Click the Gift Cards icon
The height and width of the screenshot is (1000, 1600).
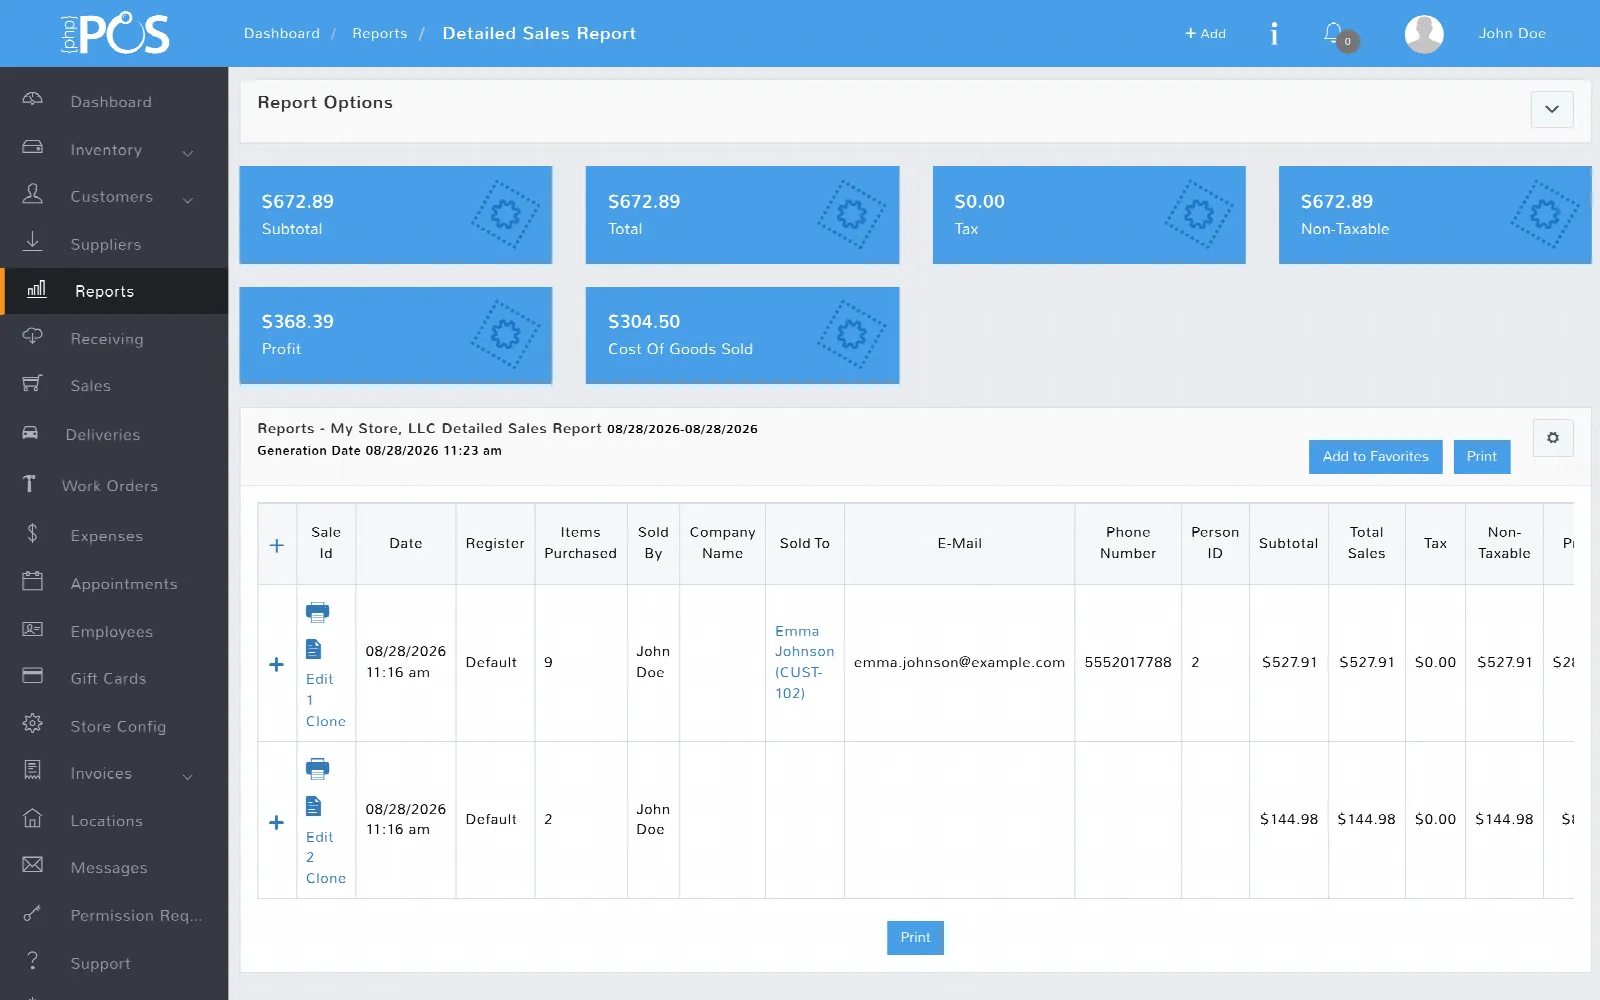[33, 675]
